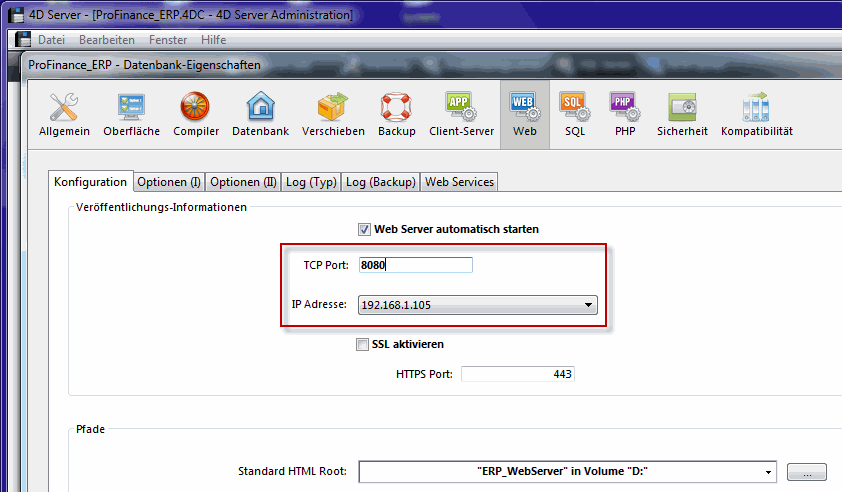This screenshot has width=842, height=492.
Task: Select the Oberfläche toolbar icon
Action: (131, 114)
